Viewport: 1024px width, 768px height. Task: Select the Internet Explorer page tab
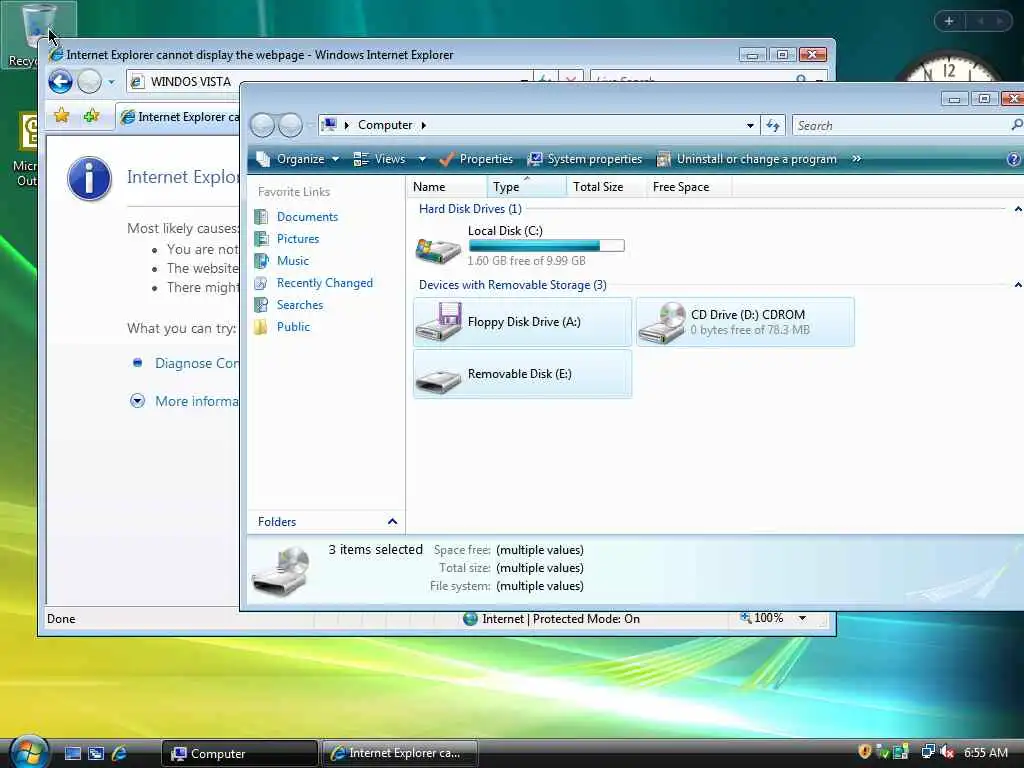[x=180, y=117]
